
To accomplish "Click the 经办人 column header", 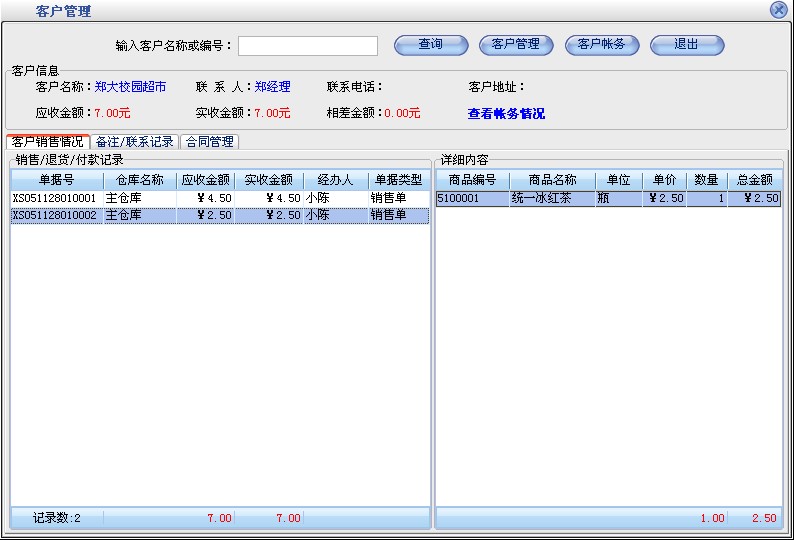I will click(335, 180).
